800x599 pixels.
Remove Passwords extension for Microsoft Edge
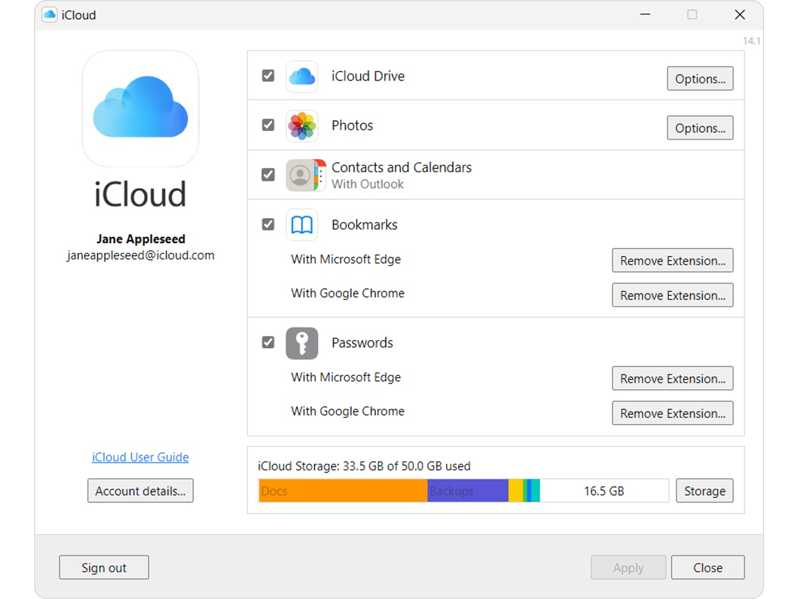click(672, 378)
